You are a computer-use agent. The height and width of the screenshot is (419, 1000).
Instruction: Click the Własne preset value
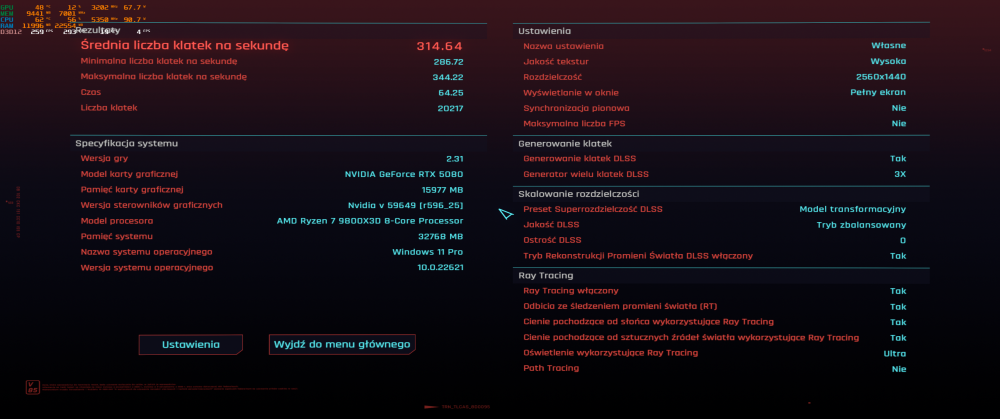click(x=888, y=46)
